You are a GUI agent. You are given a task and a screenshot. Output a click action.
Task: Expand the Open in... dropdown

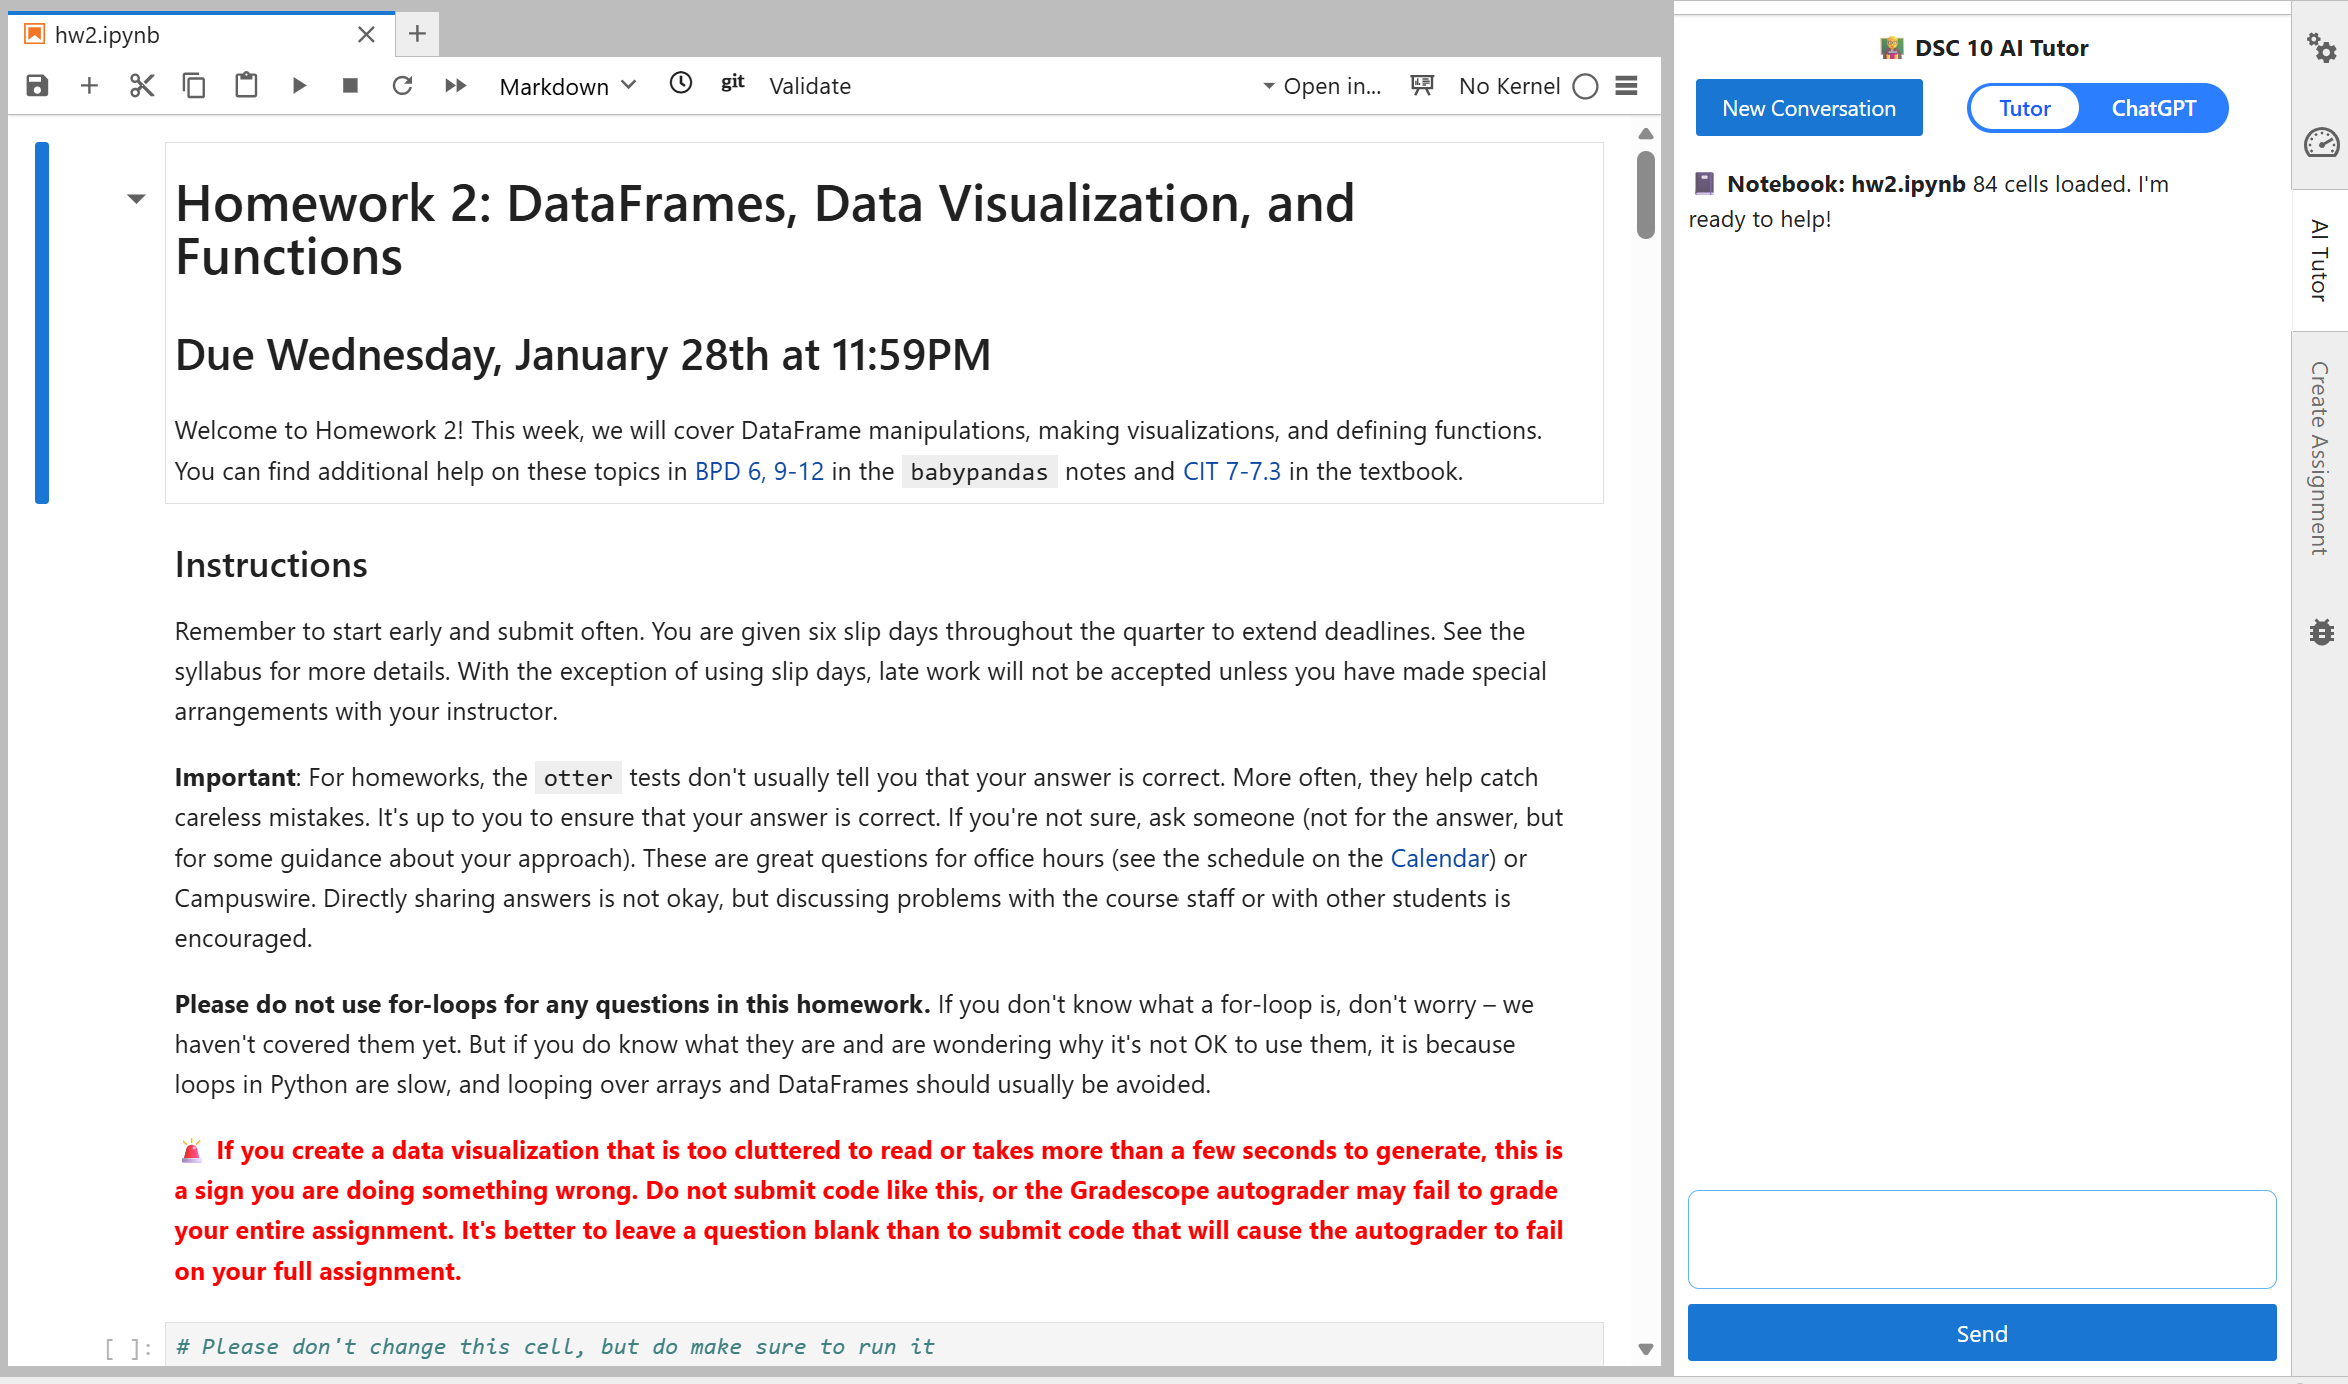pos(1322,86)
